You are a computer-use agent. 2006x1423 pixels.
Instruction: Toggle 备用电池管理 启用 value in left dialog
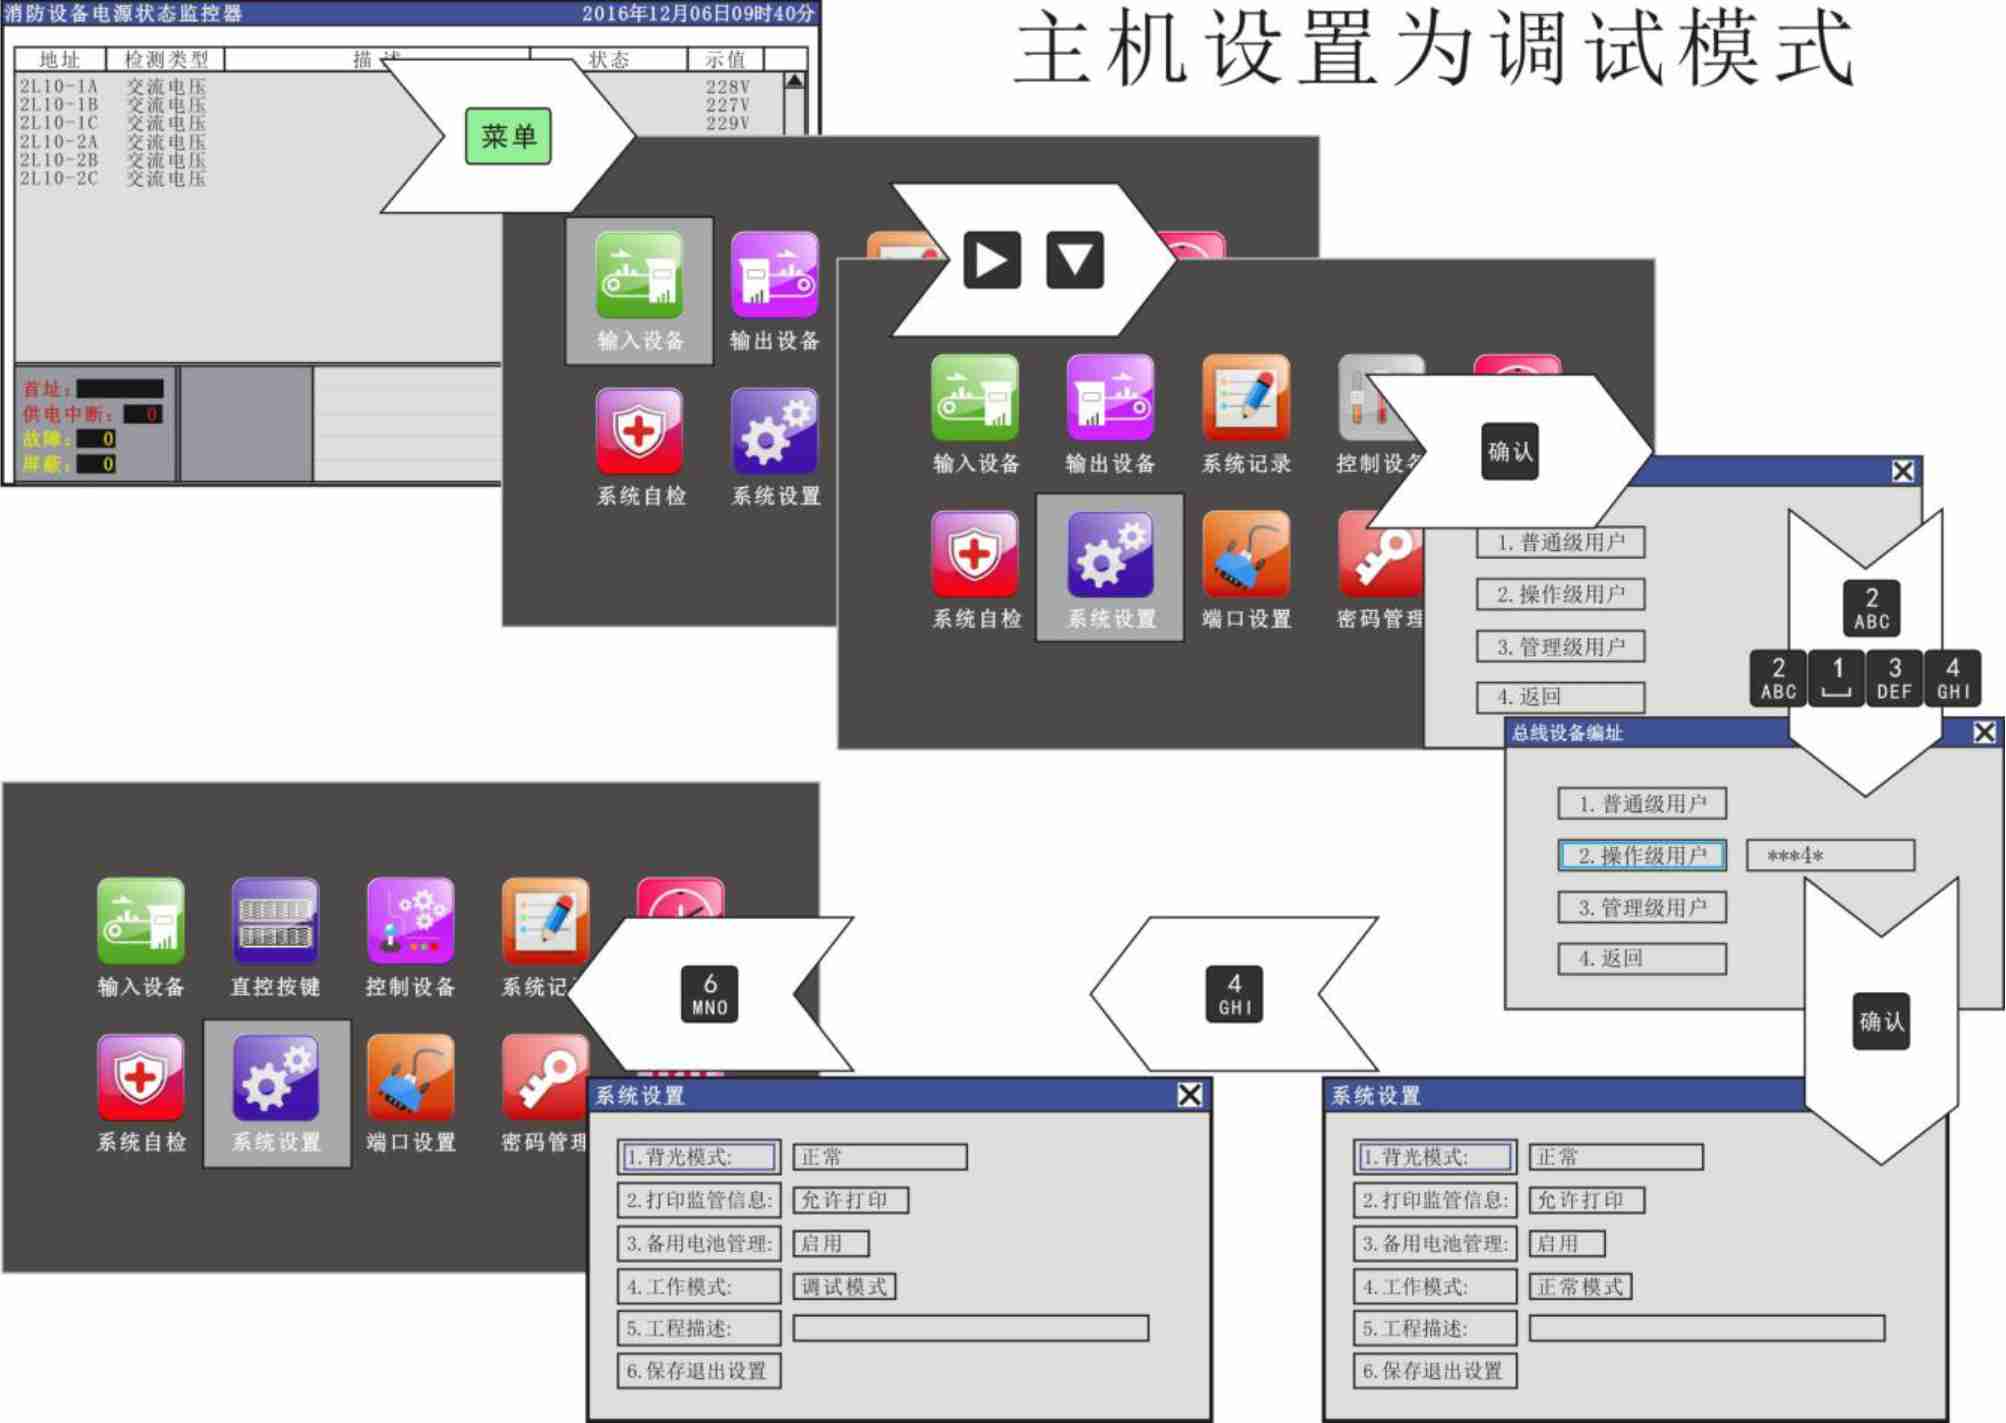(x=831, y=1243)
